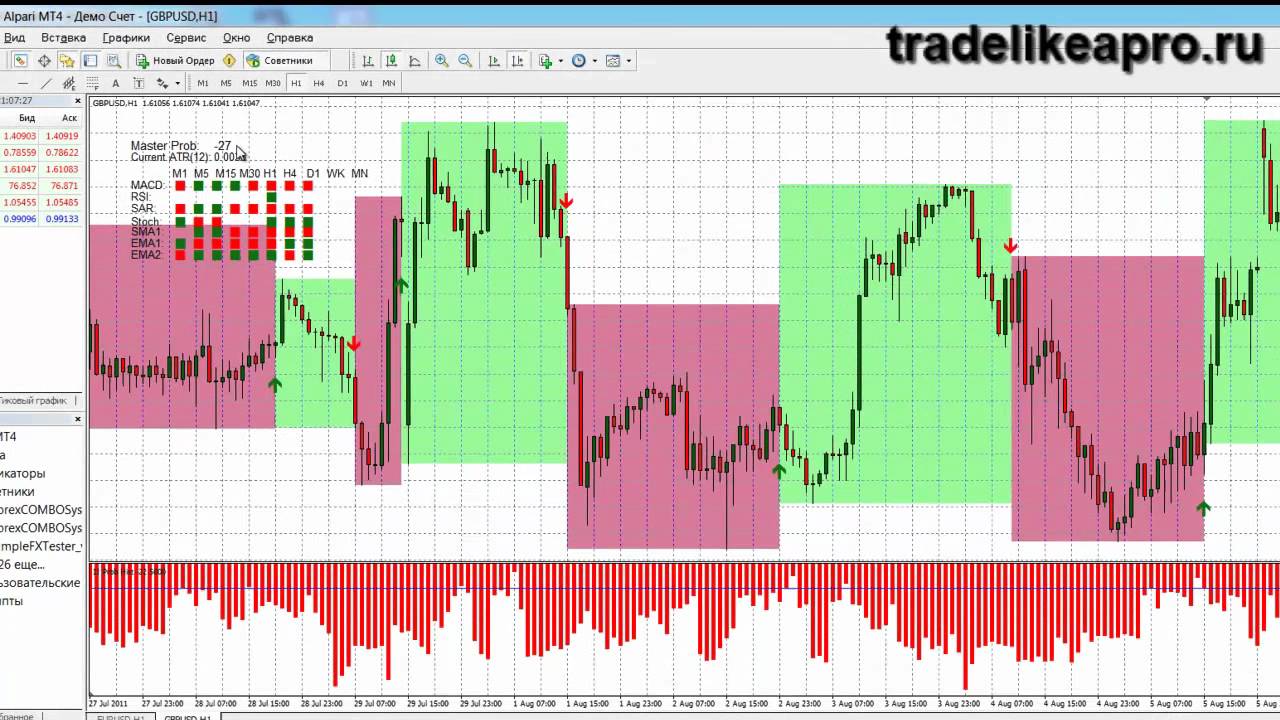This screenshot has height=720, width=1280.
Task: Select the quote row with bid 0.99096
Action: [41, 219]
